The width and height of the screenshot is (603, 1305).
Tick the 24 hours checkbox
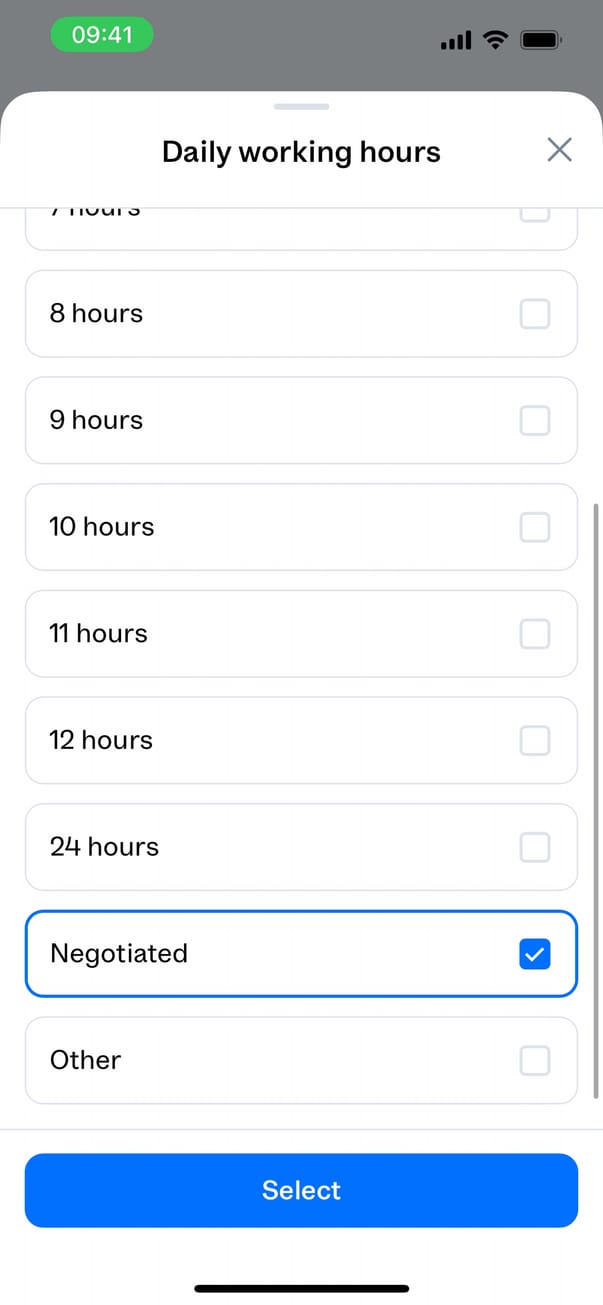535,847
